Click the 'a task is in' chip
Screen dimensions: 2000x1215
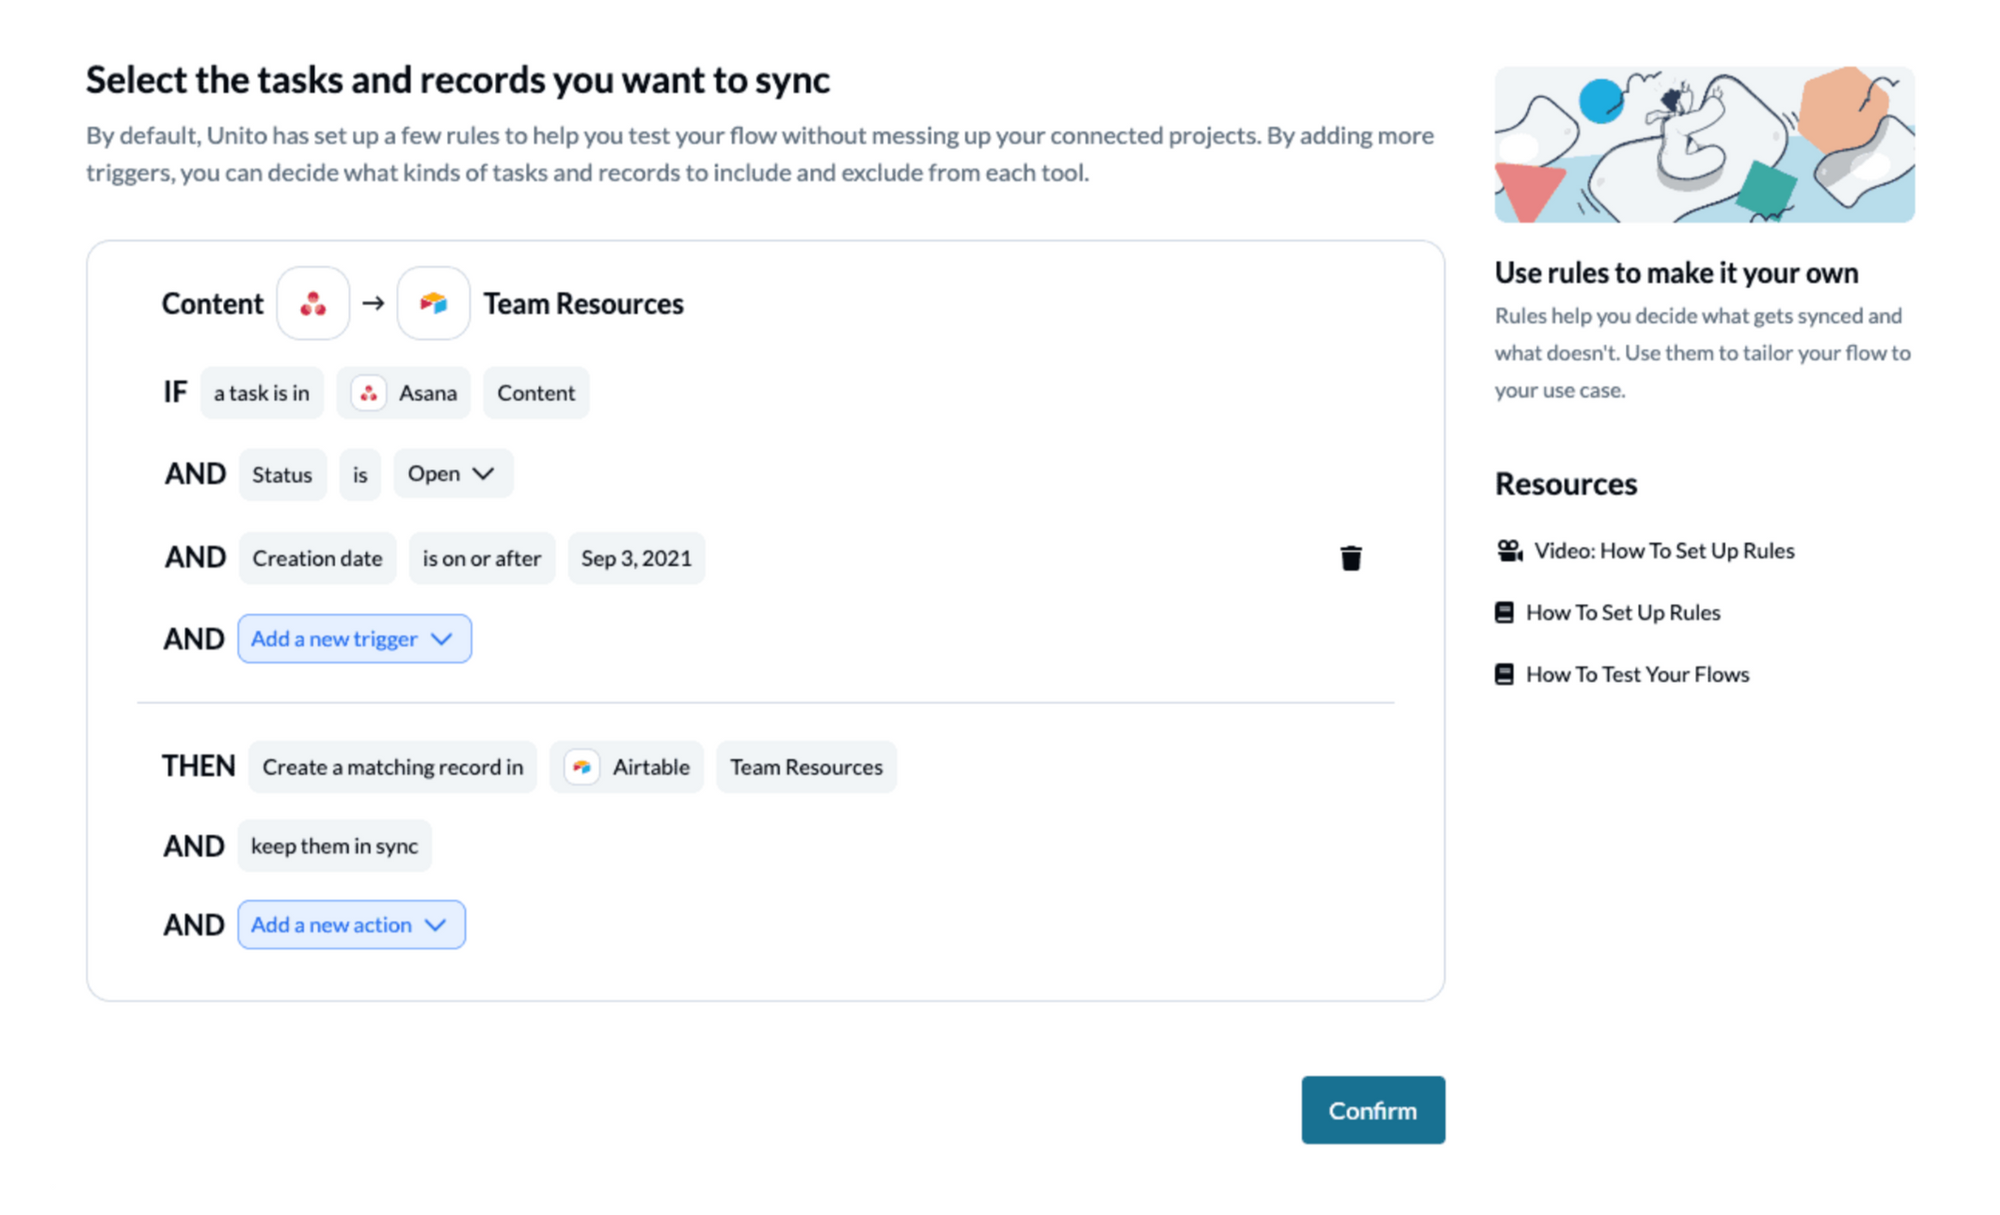point(262,393)
